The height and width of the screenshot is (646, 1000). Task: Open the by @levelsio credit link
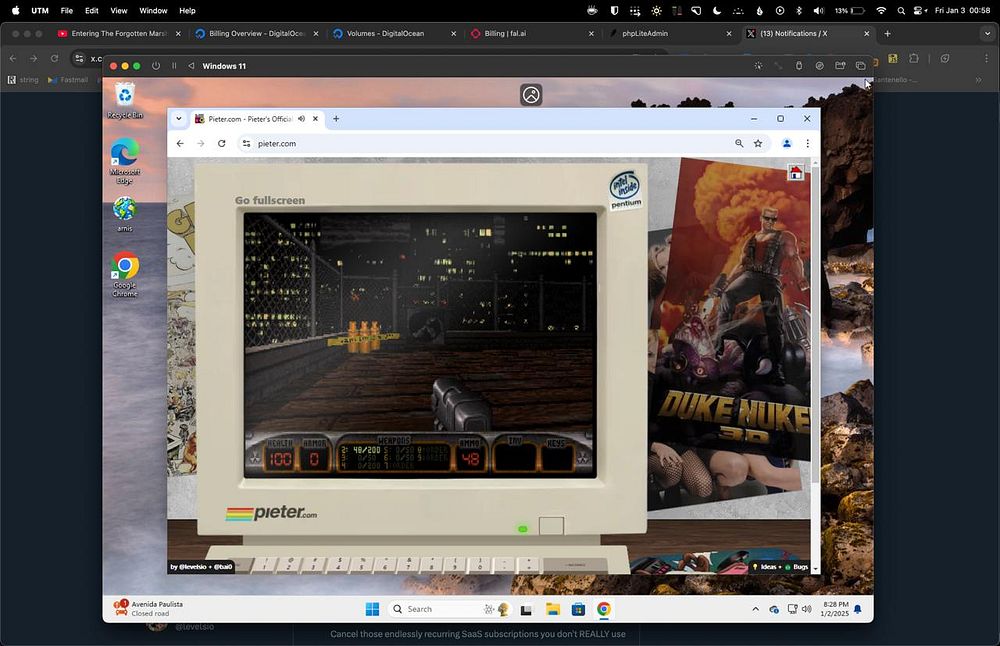[x=202, y=566]
